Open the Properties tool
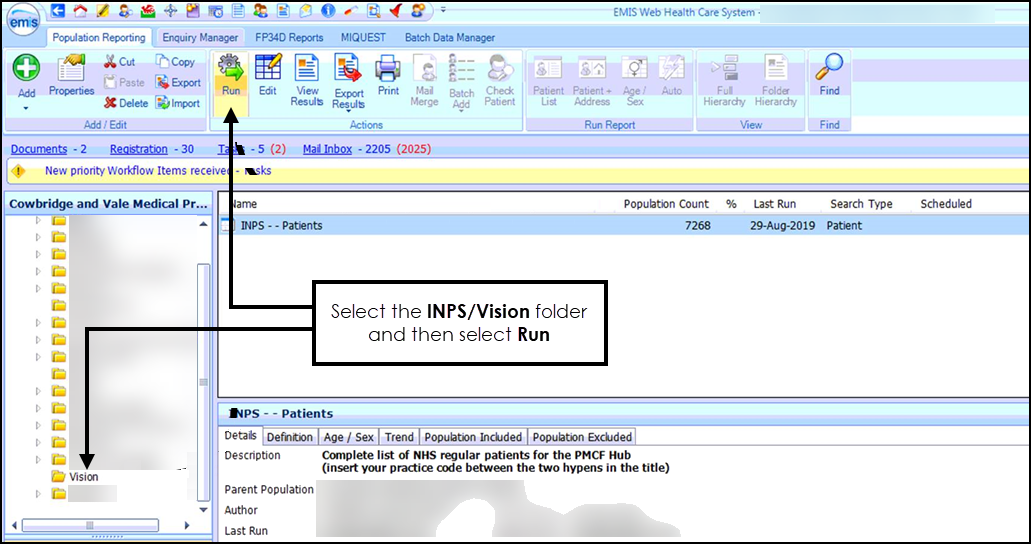1031x544 pixels. coord(71,77)
